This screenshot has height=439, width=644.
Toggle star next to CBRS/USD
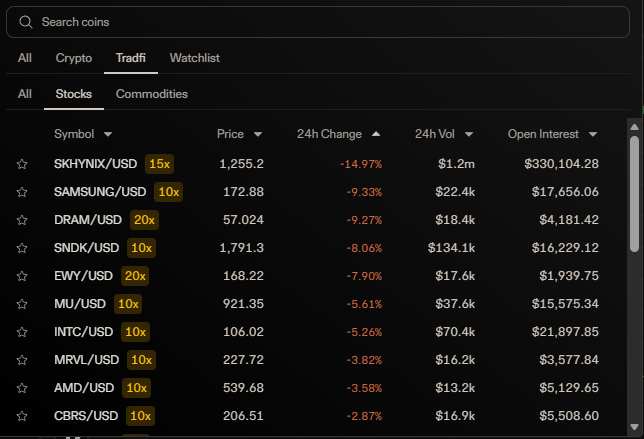point(22,416)
